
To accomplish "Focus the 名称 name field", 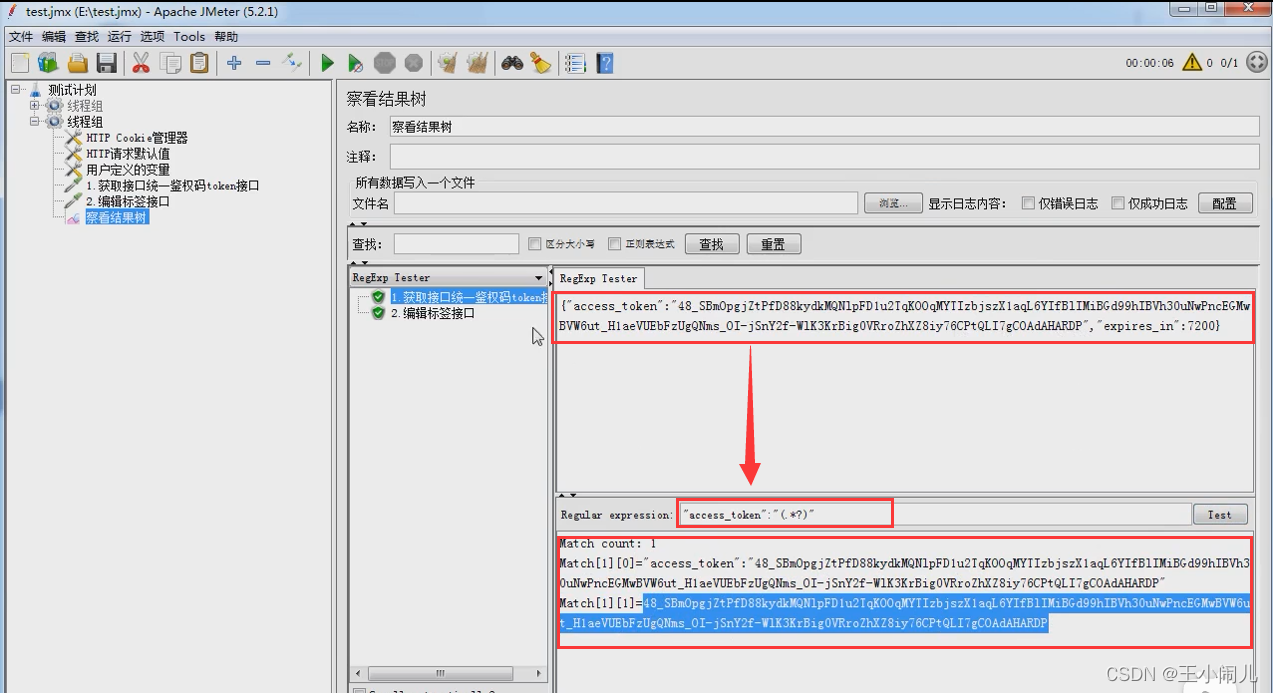I will pos(823,126).
